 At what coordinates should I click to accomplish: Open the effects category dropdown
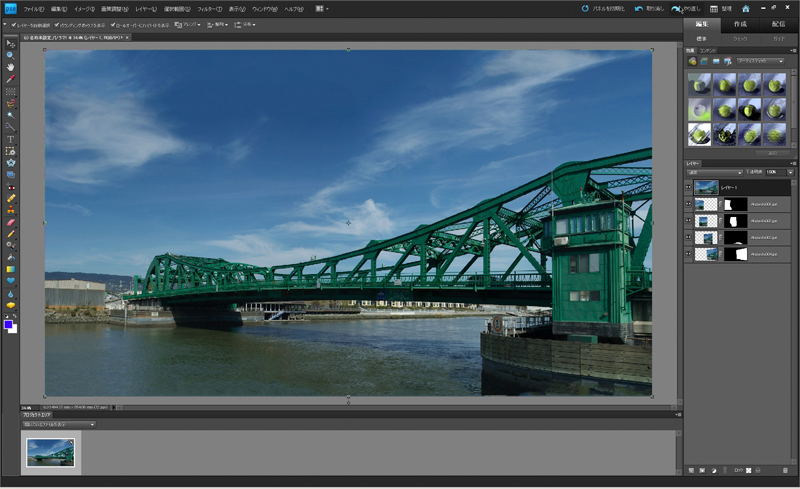point(760,61)
